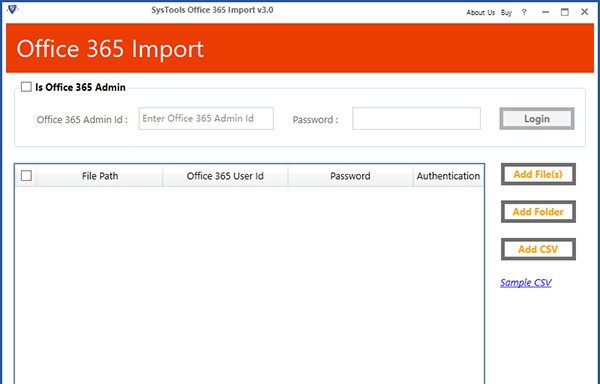Enable the Is Office 365 Admin checkbox

click(26, 87)
